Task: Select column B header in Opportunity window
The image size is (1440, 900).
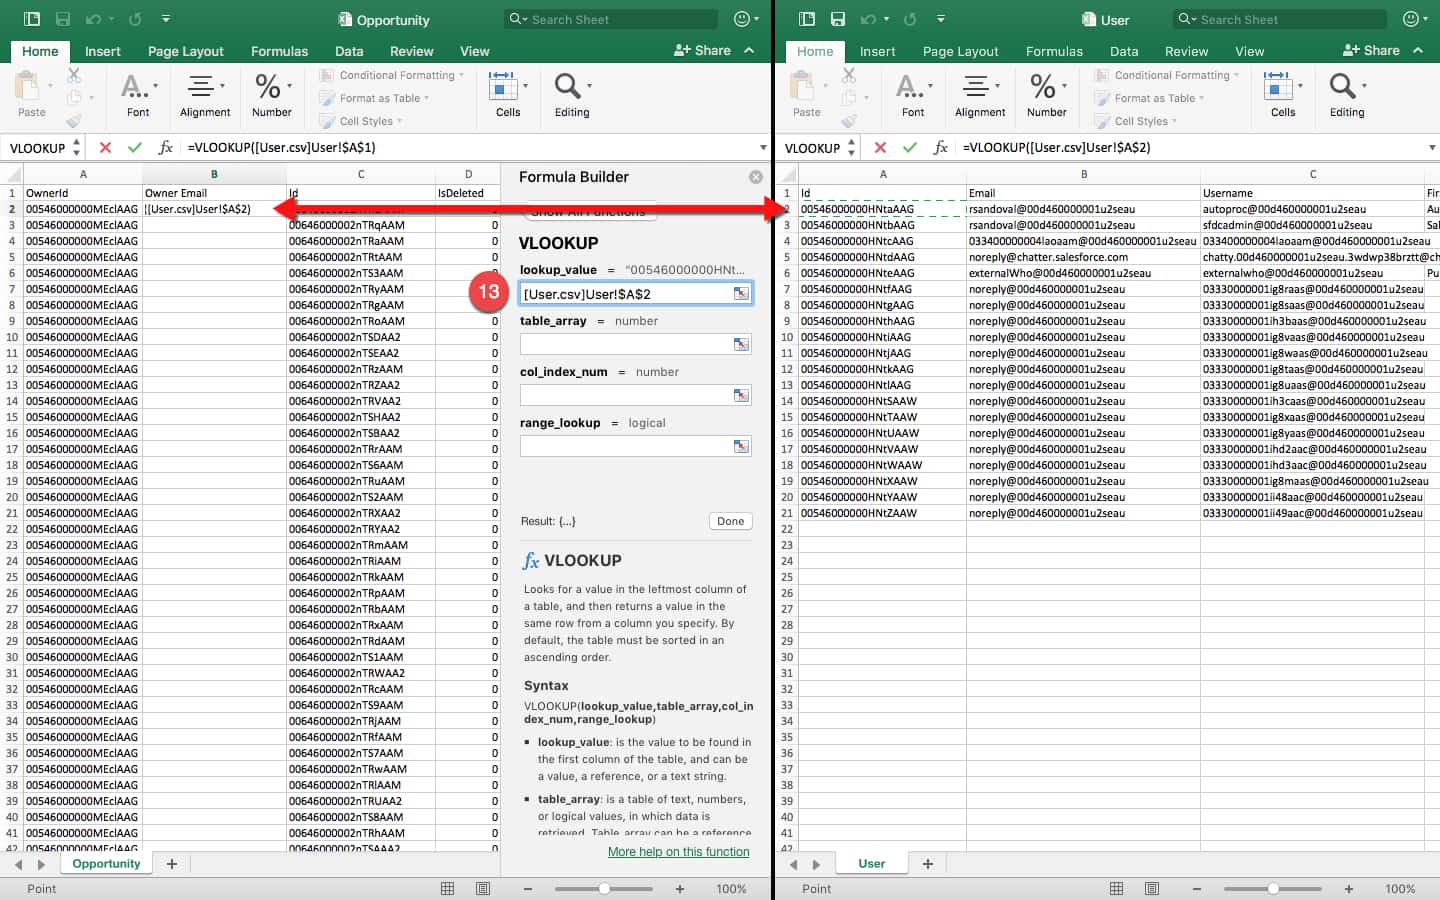Action: (214, 174)
